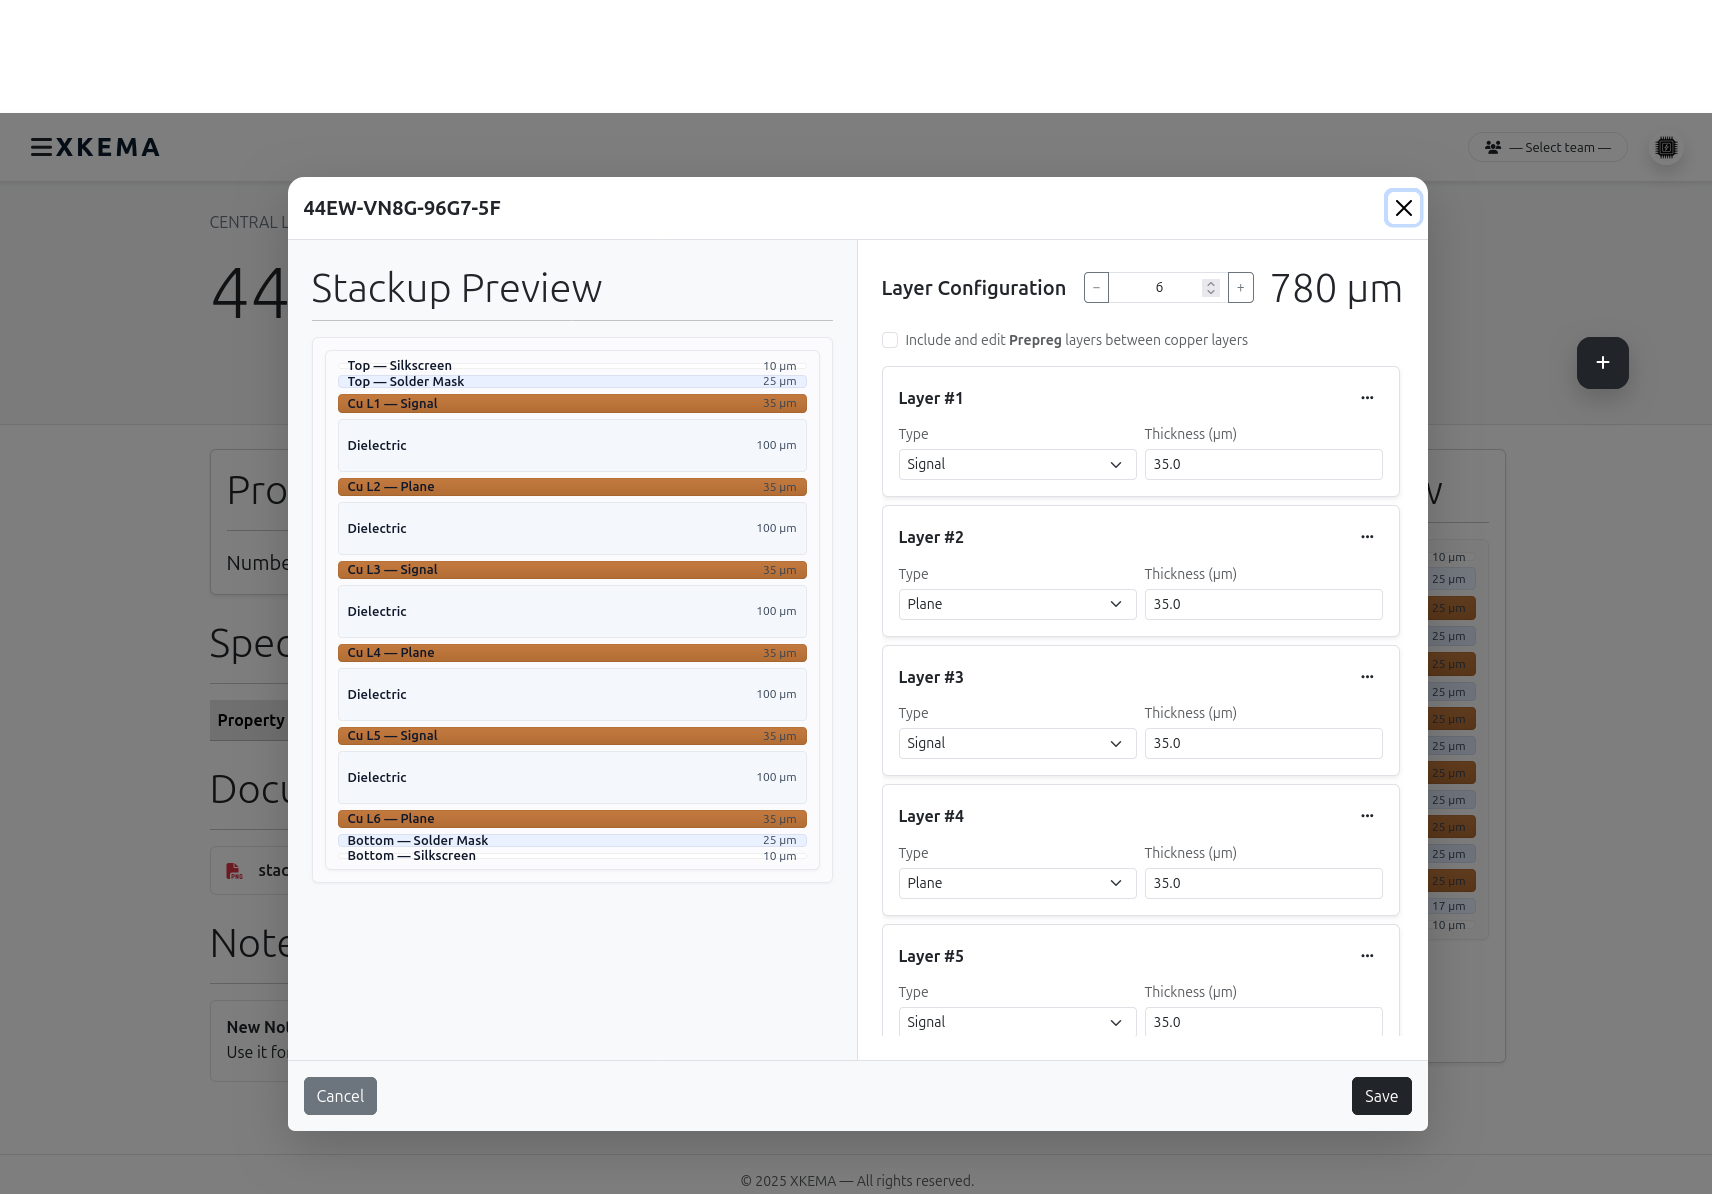Open Layer #1 options ellipsis menu
Screen dimensions: 1712x1194
(x=1367, y=398)
